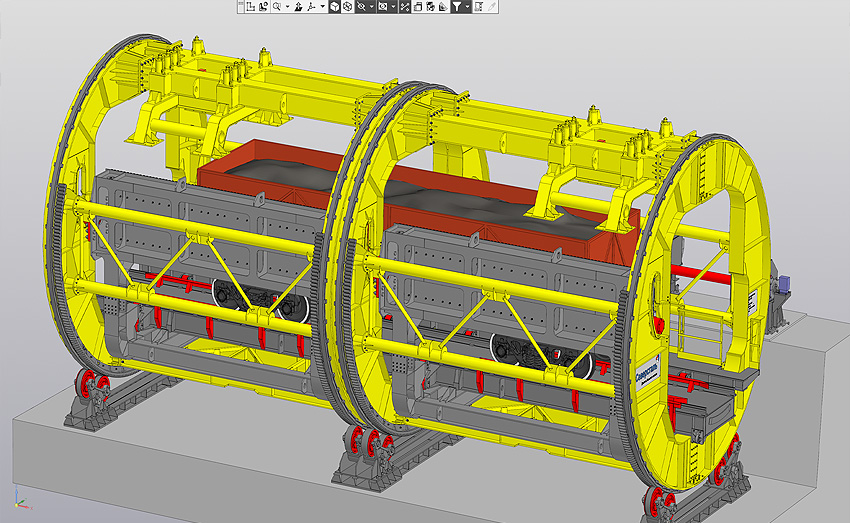Click the toolbar drag handle grip
Viewport: 850px width, 523px height.
[241, 6]
